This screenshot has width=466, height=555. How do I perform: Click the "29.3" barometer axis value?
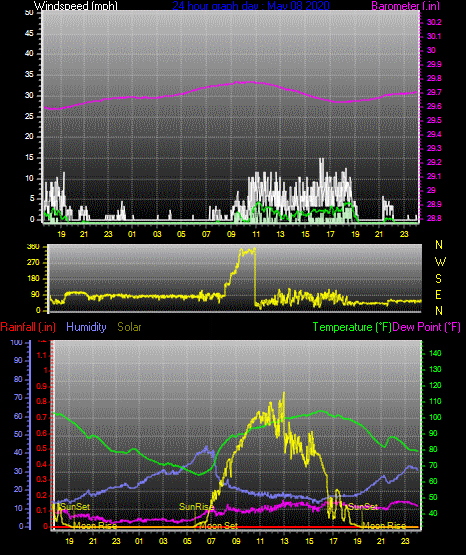tap(434, 148)
